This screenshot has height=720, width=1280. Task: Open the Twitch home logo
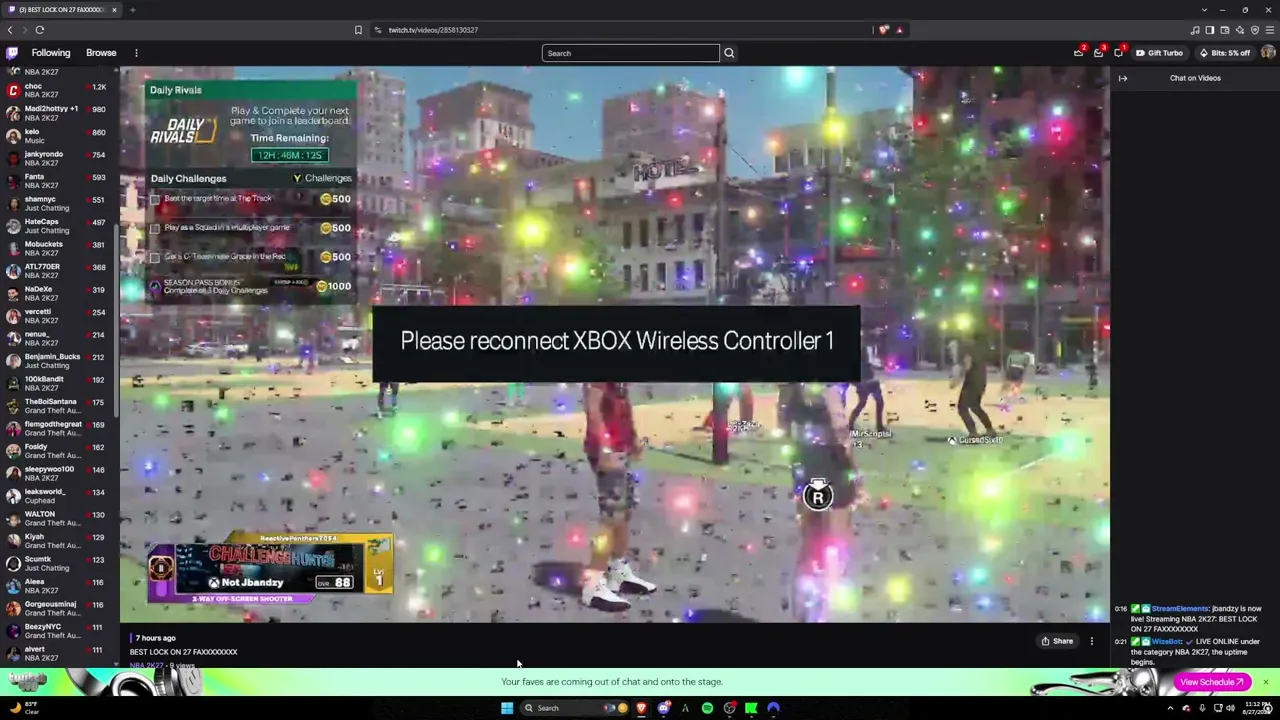tap(12, 53)
